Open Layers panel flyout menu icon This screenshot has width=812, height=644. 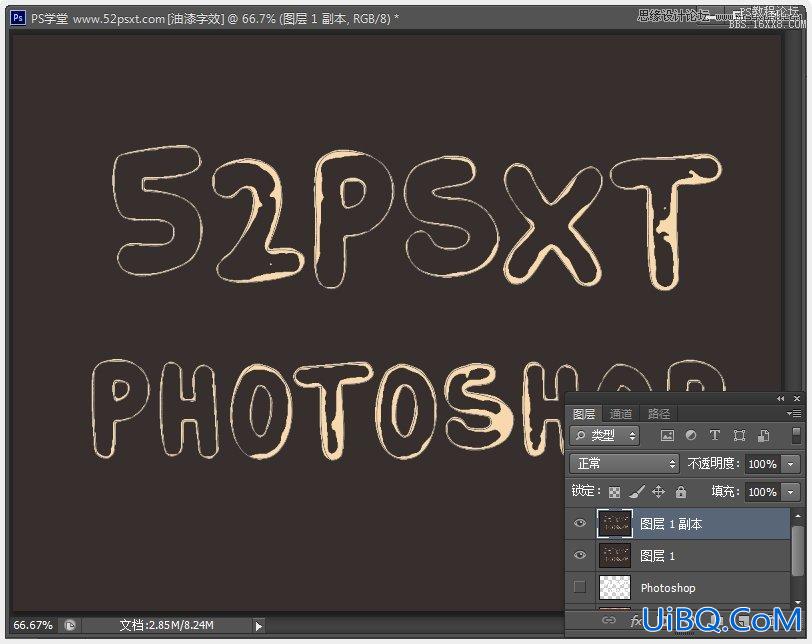point(793,413)
